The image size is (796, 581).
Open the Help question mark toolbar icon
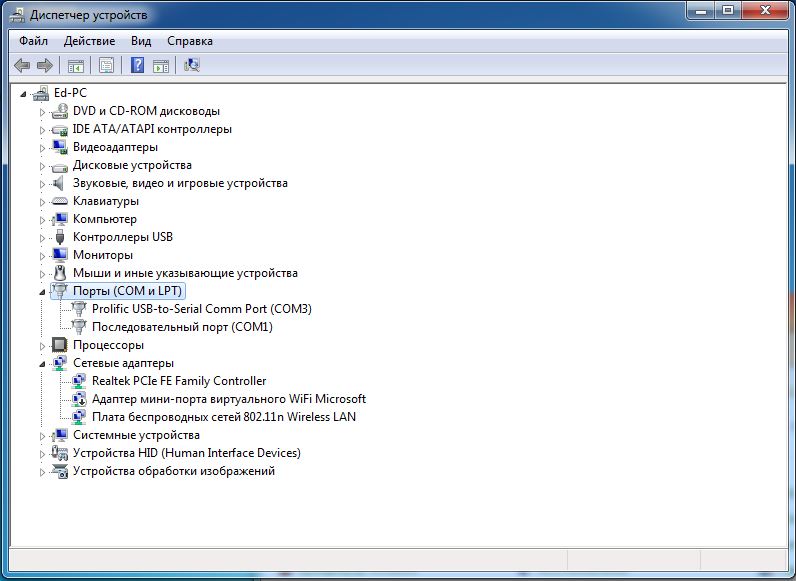tap(137, 65)
